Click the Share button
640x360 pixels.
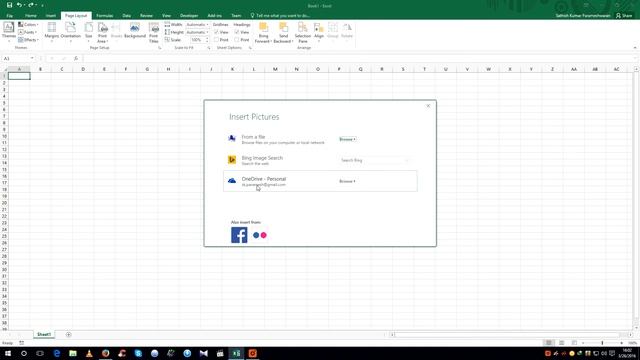624,16
